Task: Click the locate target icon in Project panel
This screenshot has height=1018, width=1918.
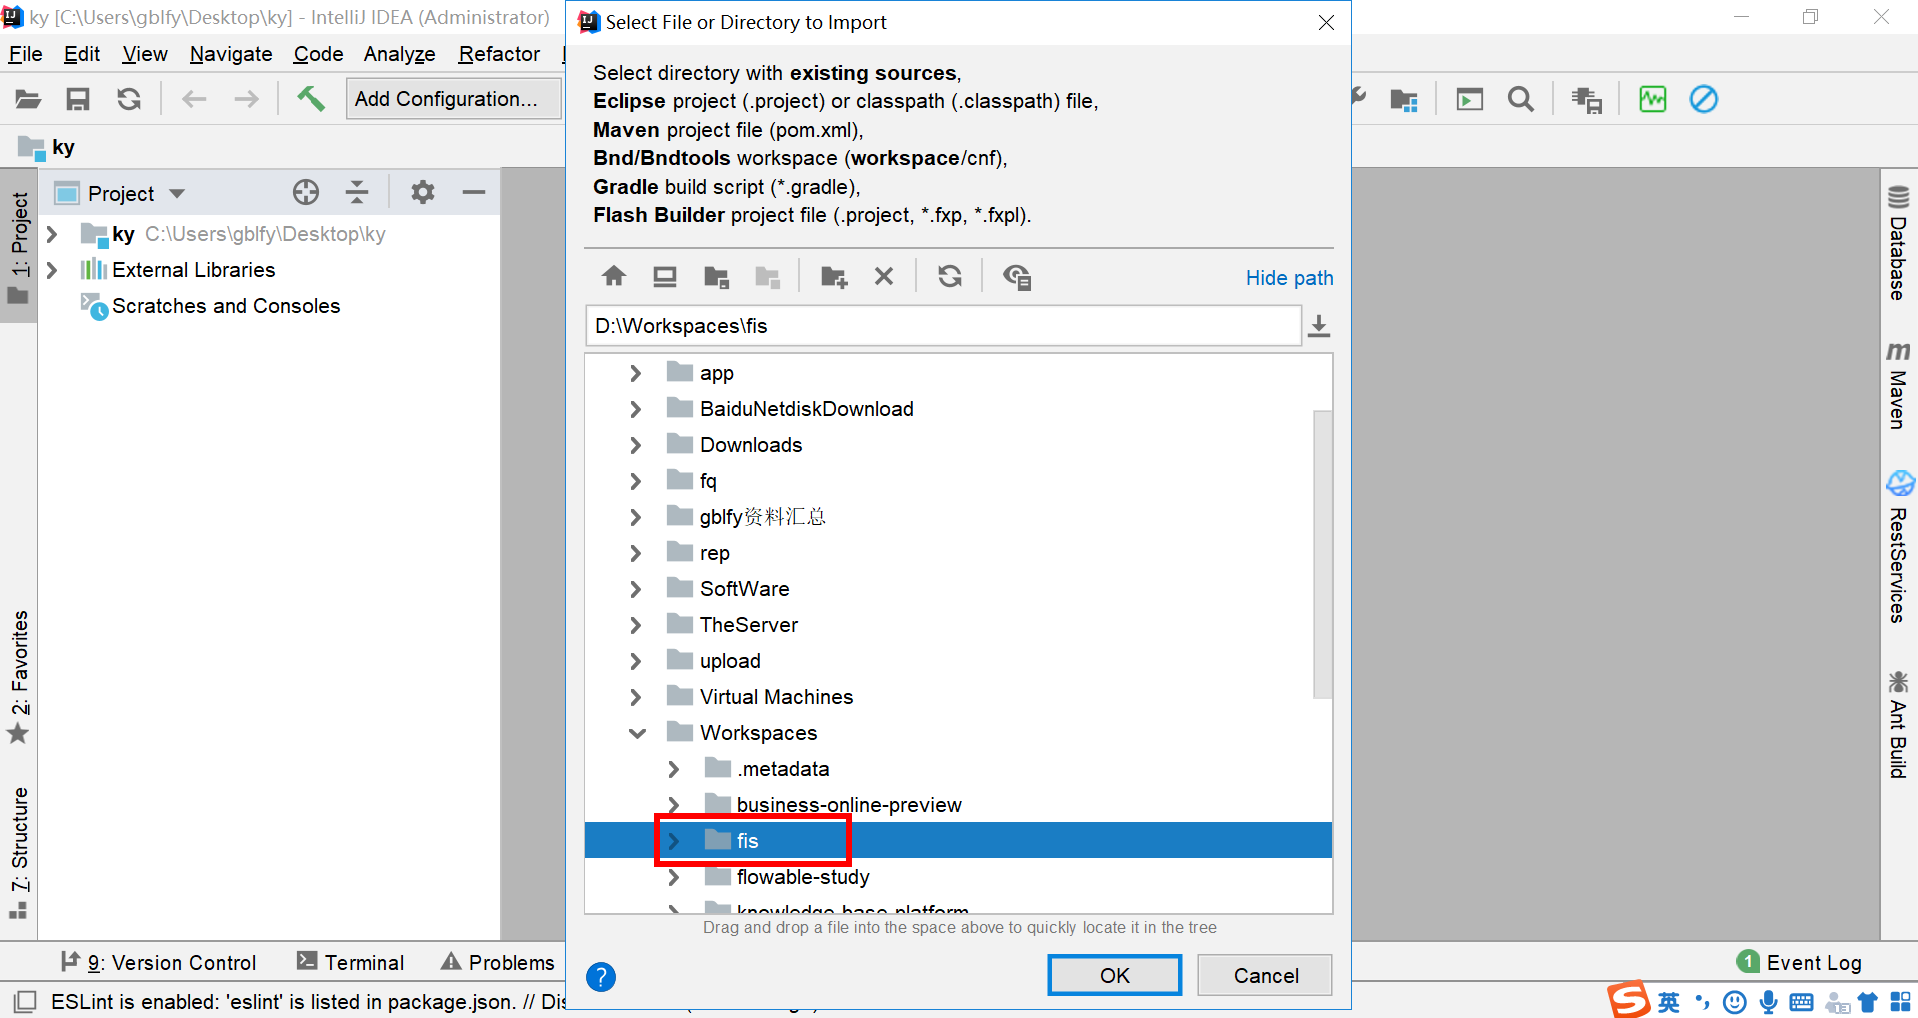Action: tap(306, 192)
